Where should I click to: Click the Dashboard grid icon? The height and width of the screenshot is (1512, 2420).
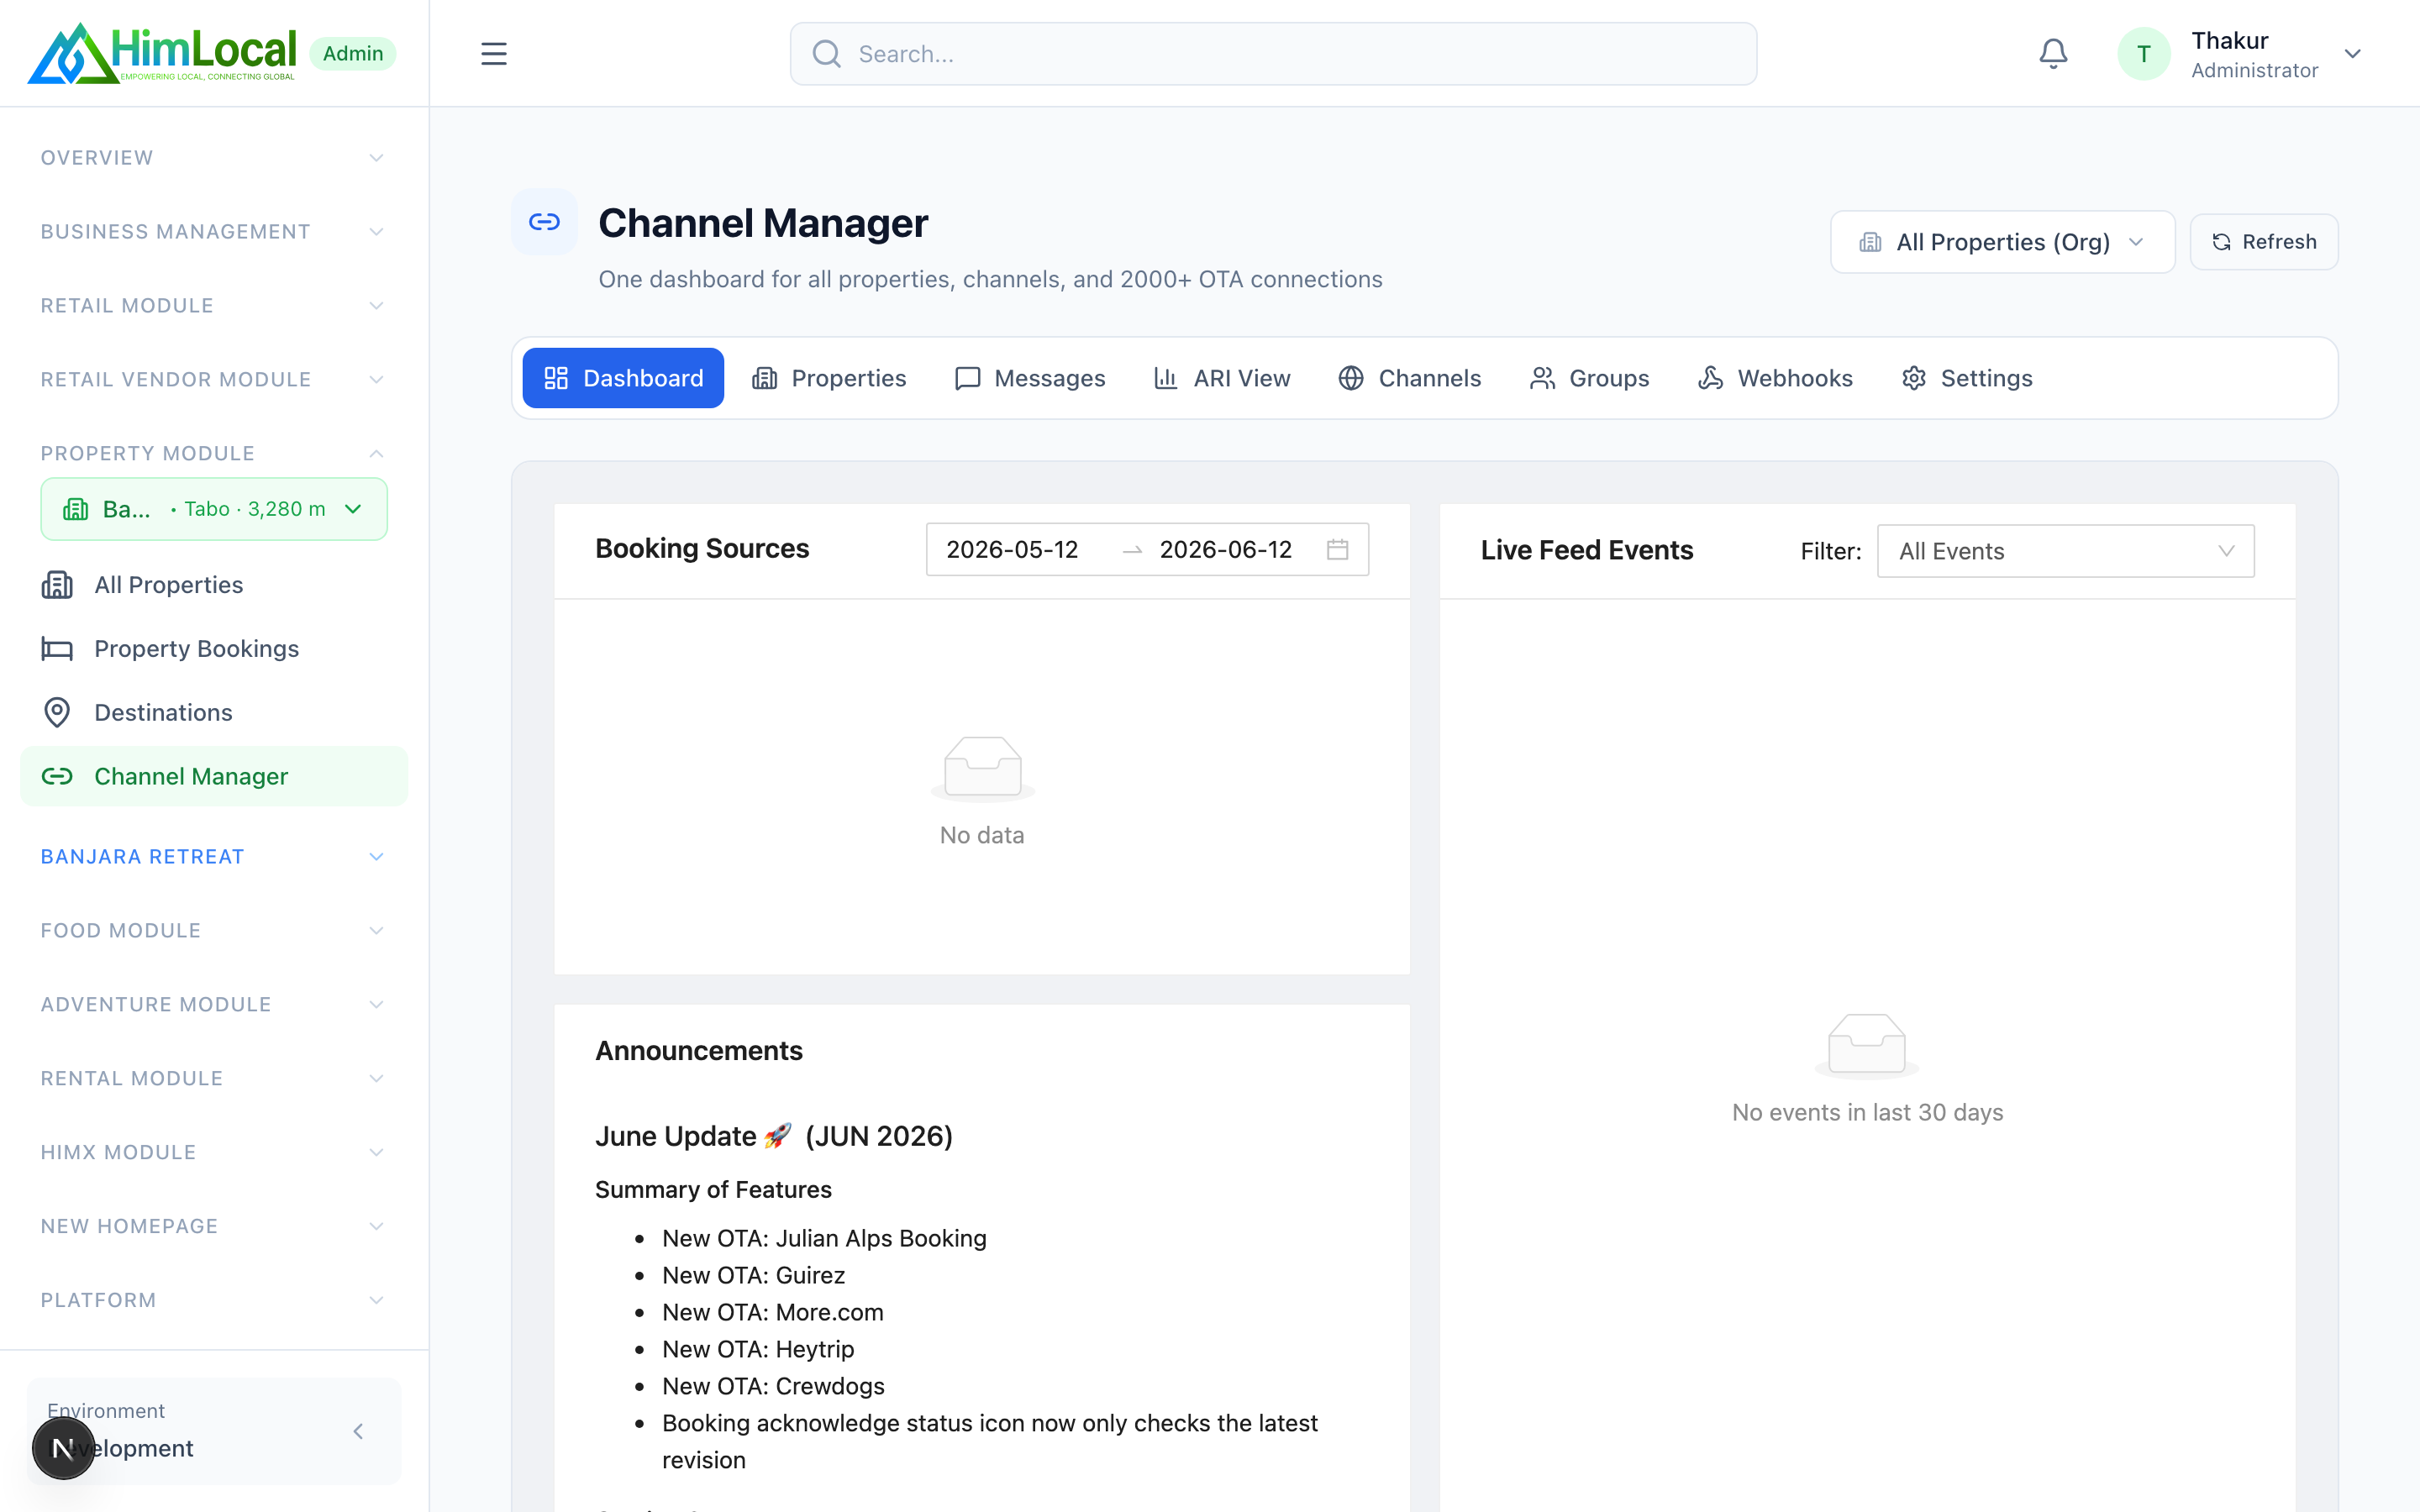[x=556, y=378]
